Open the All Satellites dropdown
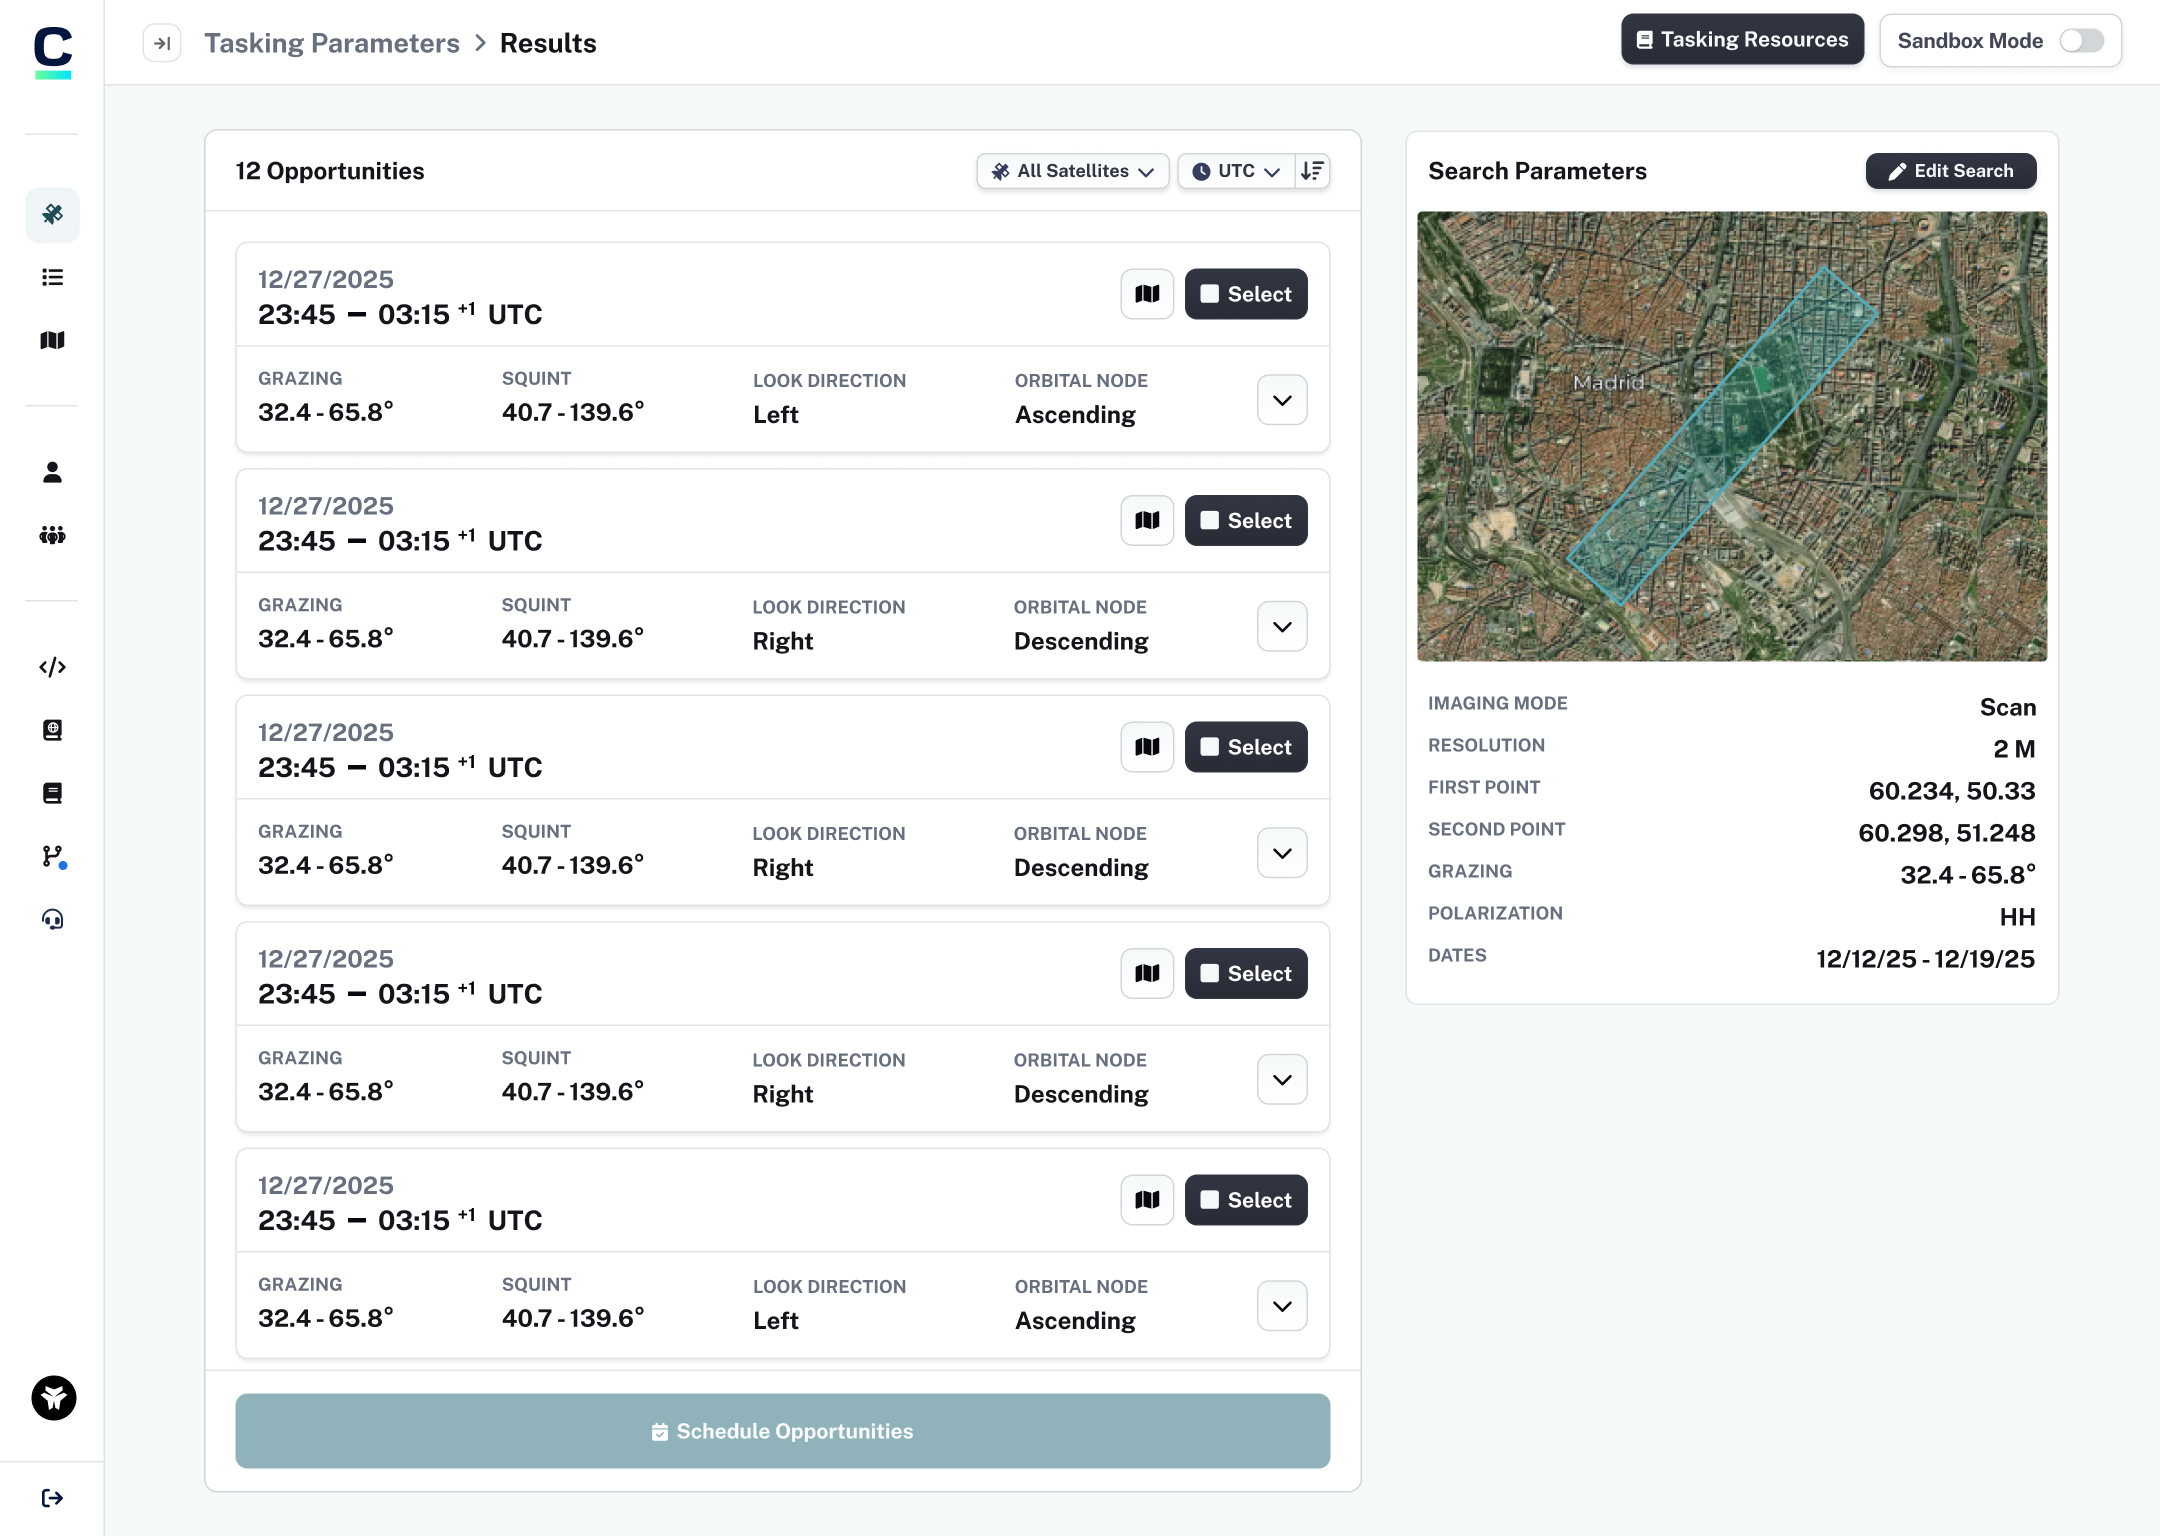Viewport: 2160px width, 1536px height. [x=1072, y=171]
